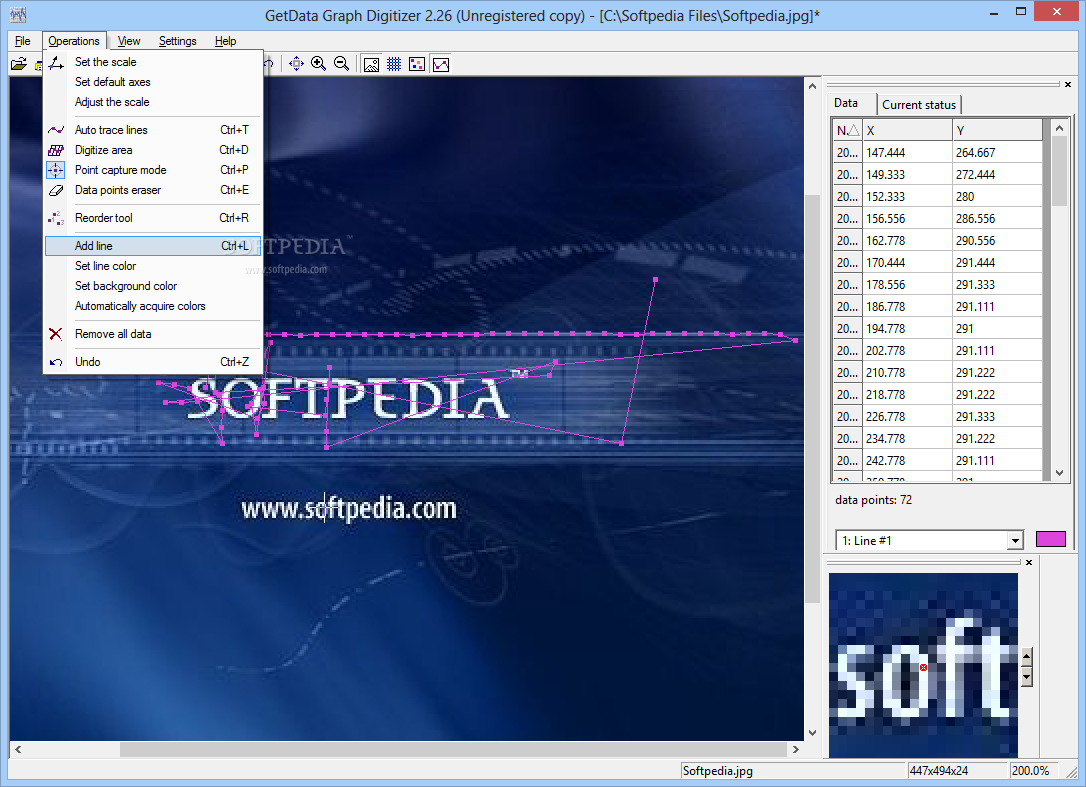This screenshot has height=787, width=1086.
Task: Close the Operations menu via its title
Action: point(74,41)
